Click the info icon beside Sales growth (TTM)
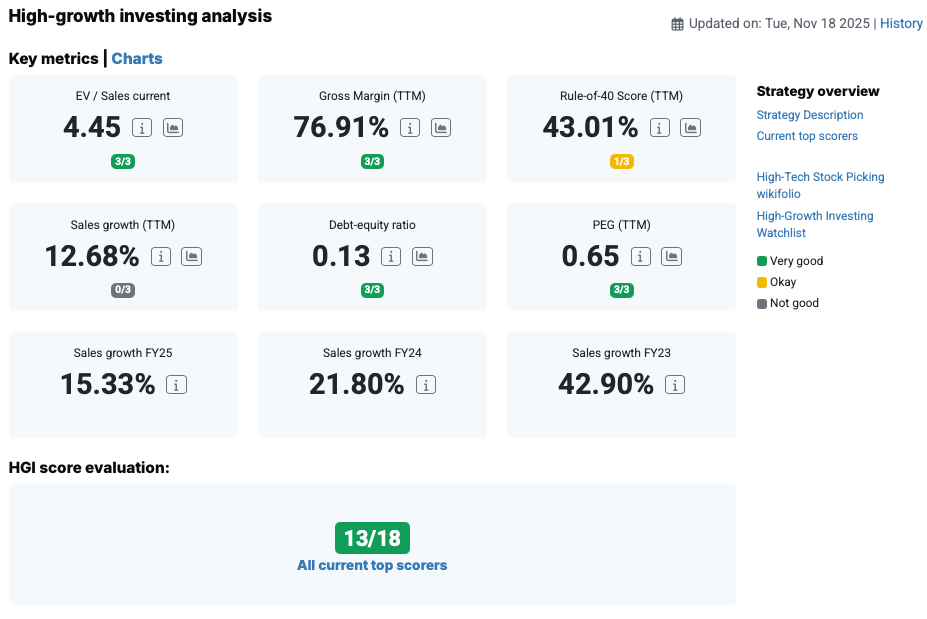Screen dimensions: 927x619 (161, 257)
